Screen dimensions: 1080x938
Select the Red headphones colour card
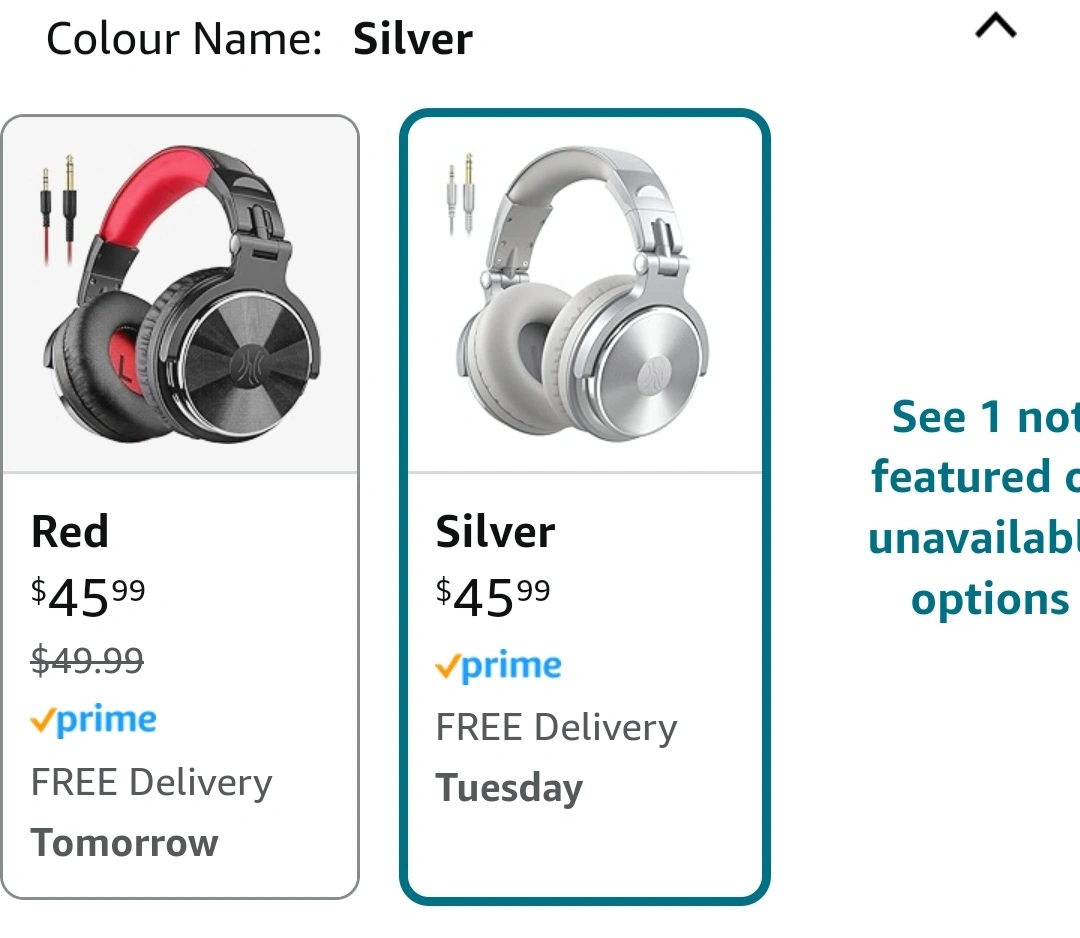pos(180,507)
